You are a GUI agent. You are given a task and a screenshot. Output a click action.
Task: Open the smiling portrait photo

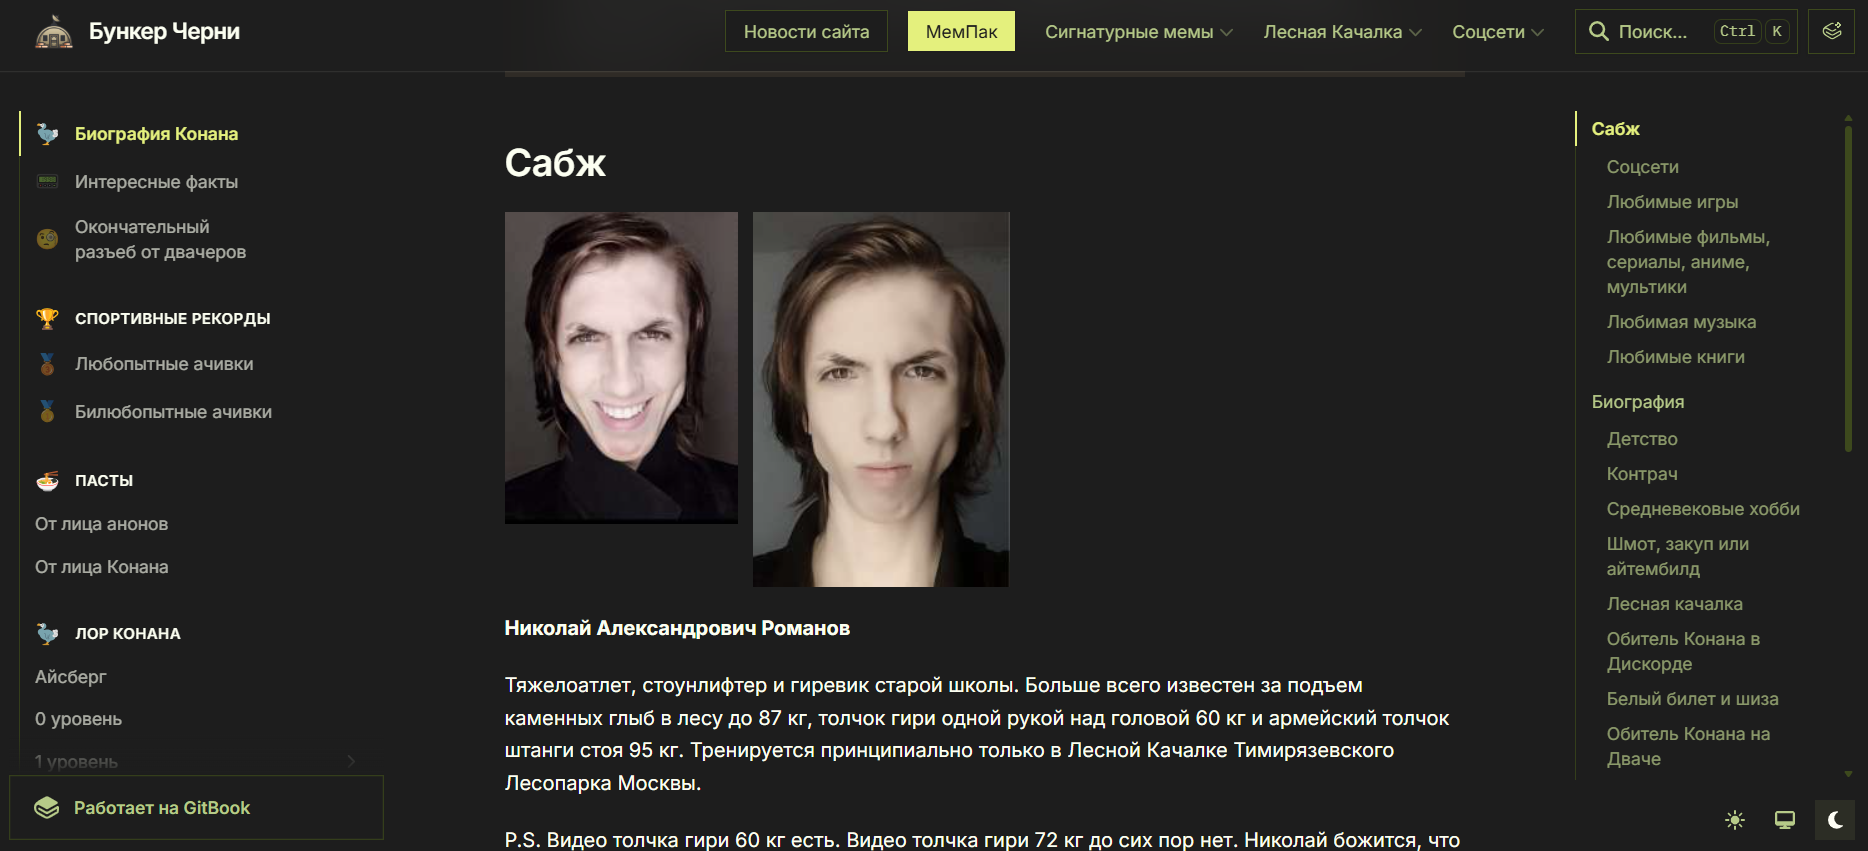point(621,367)
